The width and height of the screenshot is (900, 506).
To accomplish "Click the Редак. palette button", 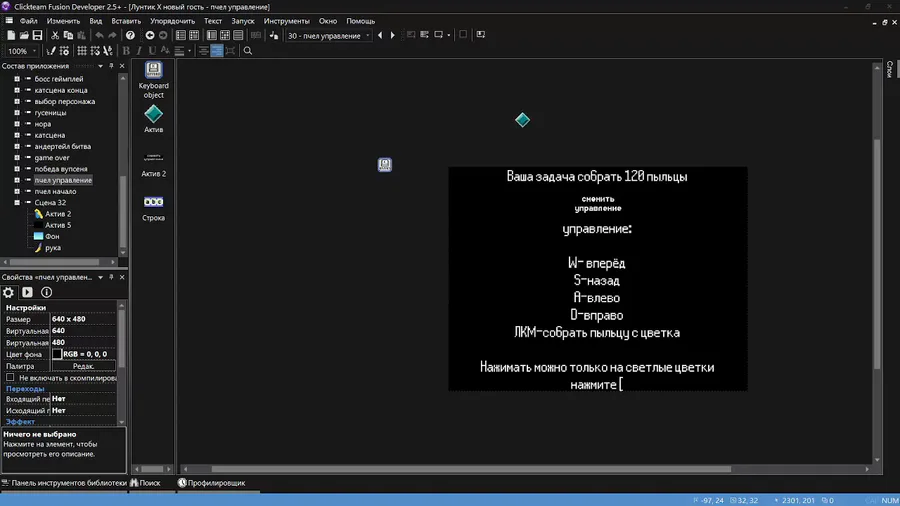I will 83,366.
